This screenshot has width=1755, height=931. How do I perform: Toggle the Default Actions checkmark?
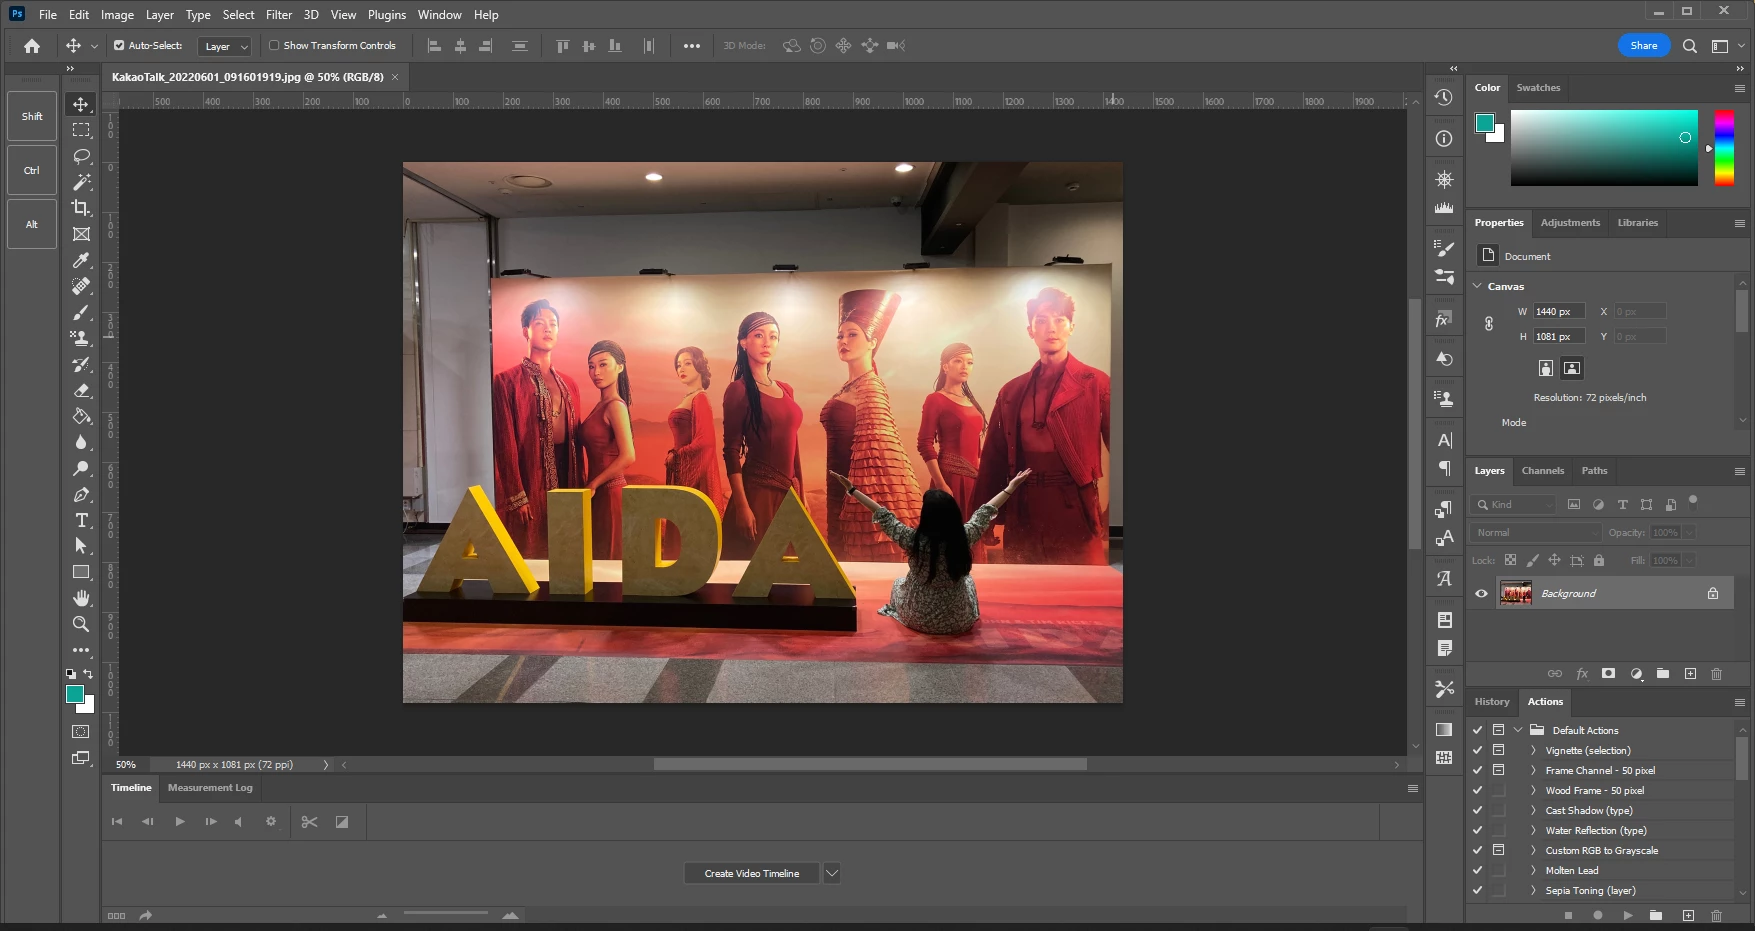[1477, 730]
